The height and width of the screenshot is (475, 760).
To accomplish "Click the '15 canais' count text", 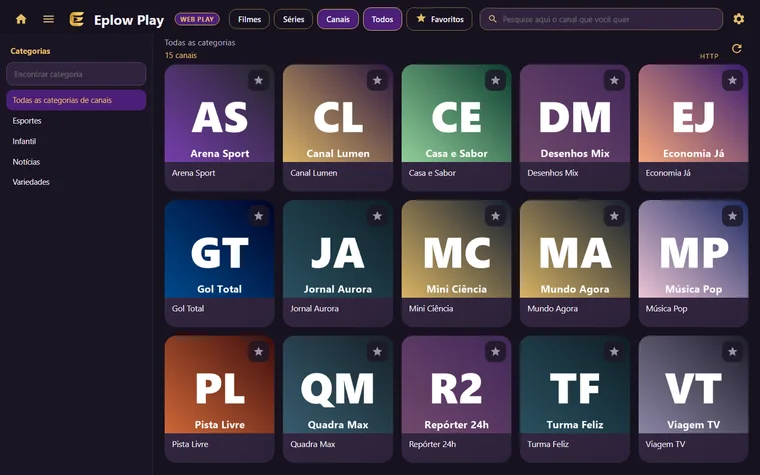I will click(x=181, y=55).
